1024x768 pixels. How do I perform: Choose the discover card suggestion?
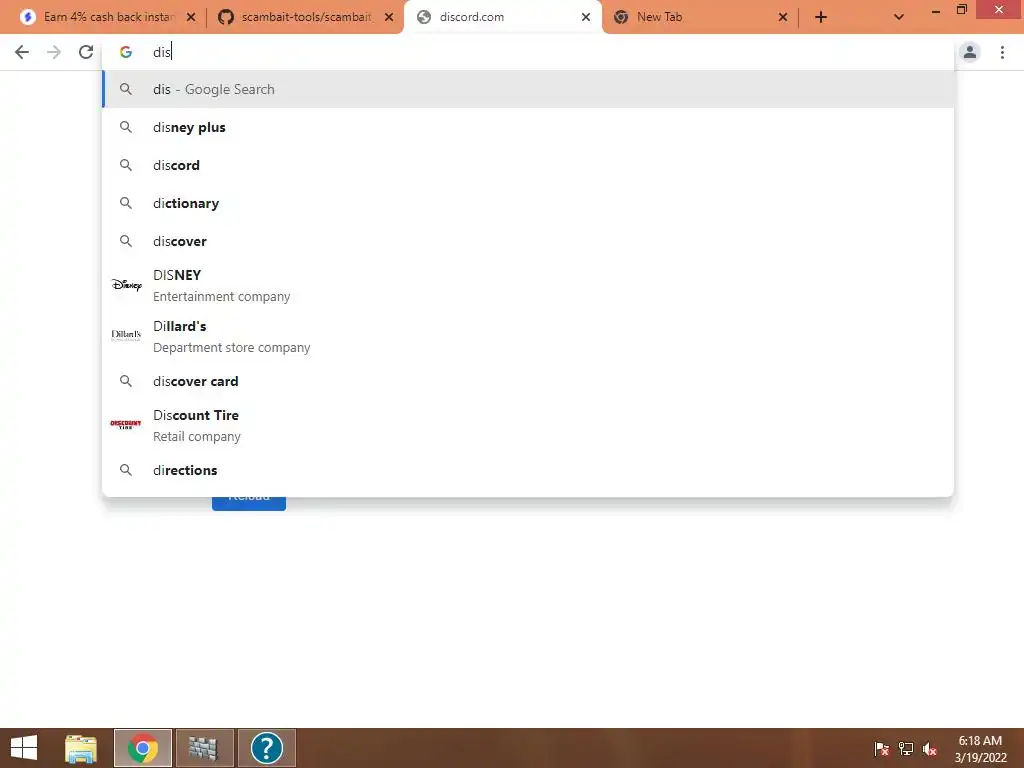click(x=528, y=381)
